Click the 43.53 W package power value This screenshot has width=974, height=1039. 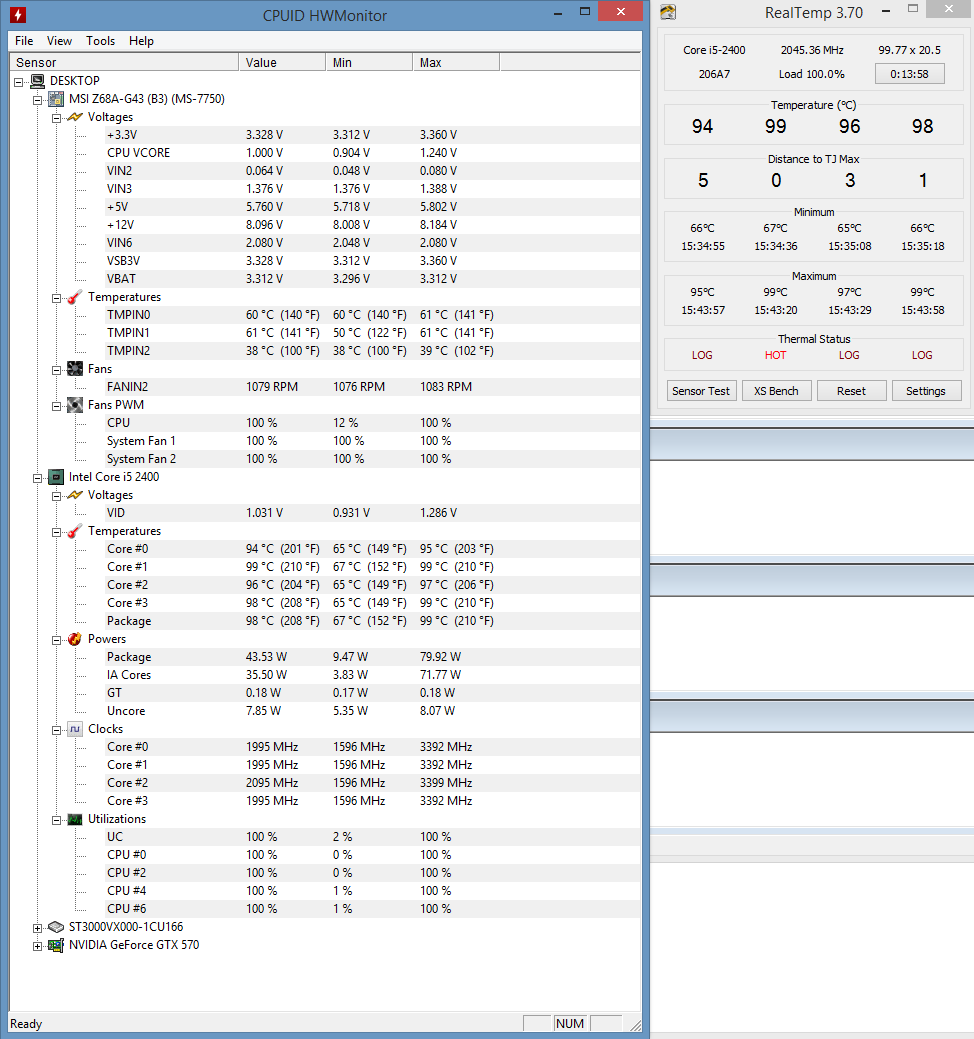pyautogui.click(x=266, y=657)
